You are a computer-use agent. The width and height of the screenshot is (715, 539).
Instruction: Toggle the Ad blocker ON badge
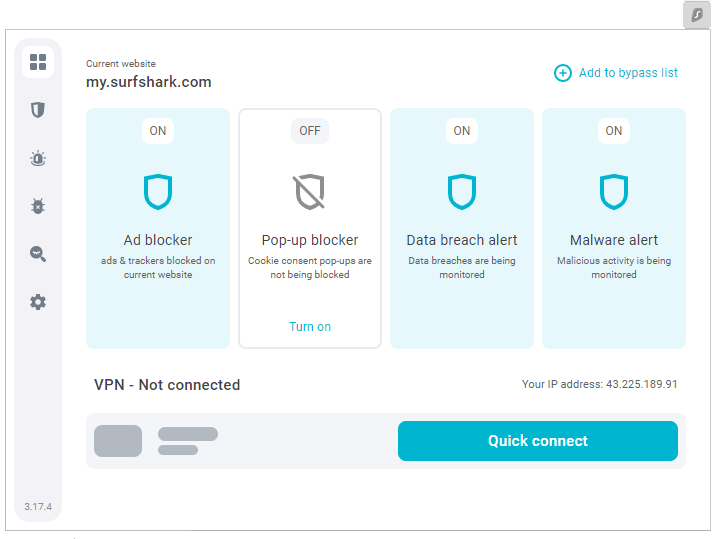point(158,131)
